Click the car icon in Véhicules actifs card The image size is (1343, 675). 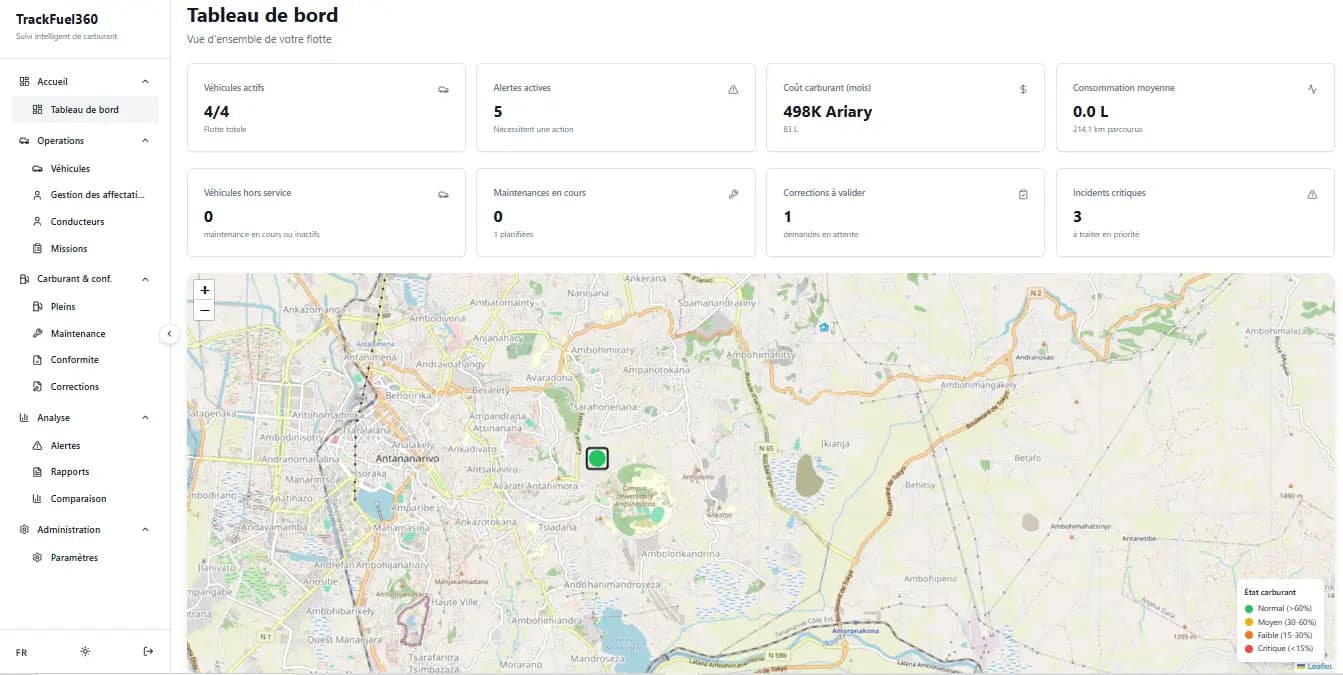tap(443, 90)
